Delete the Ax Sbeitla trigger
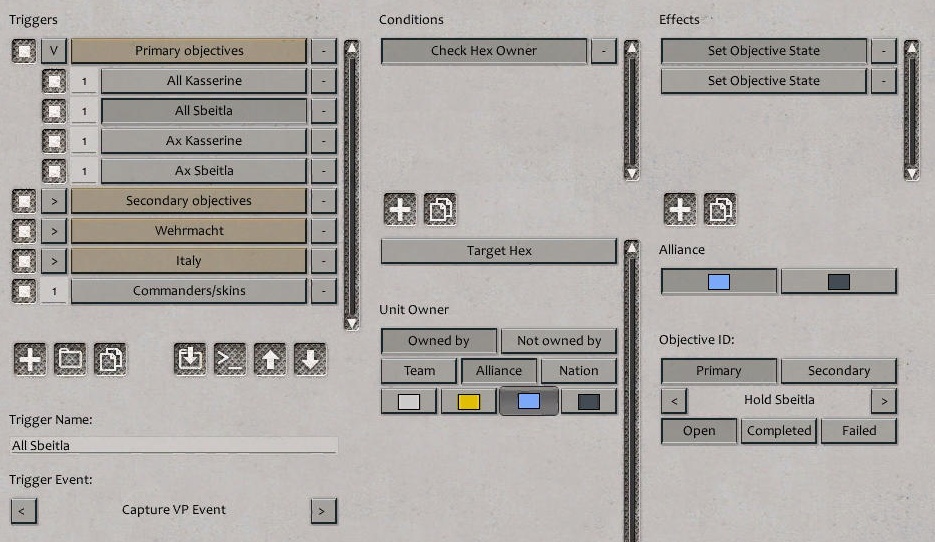This screenshot has width=935, height=542. click(323, 171)
